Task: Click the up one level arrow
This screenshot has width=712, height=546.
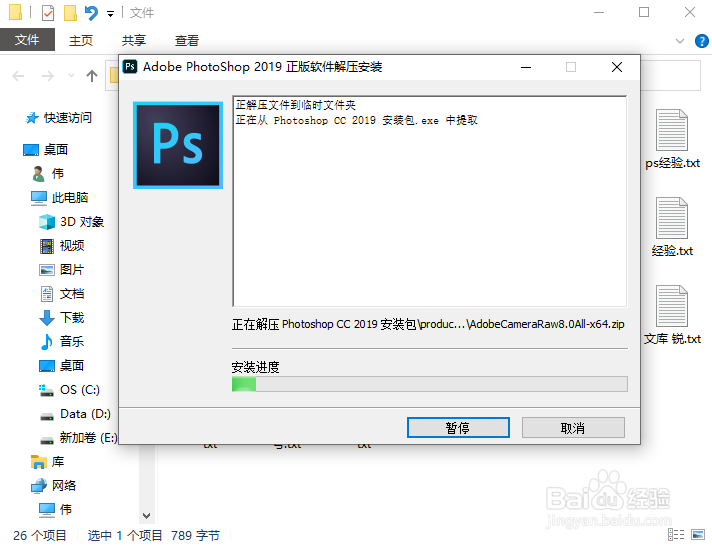Action: click(x=92, y=76)
